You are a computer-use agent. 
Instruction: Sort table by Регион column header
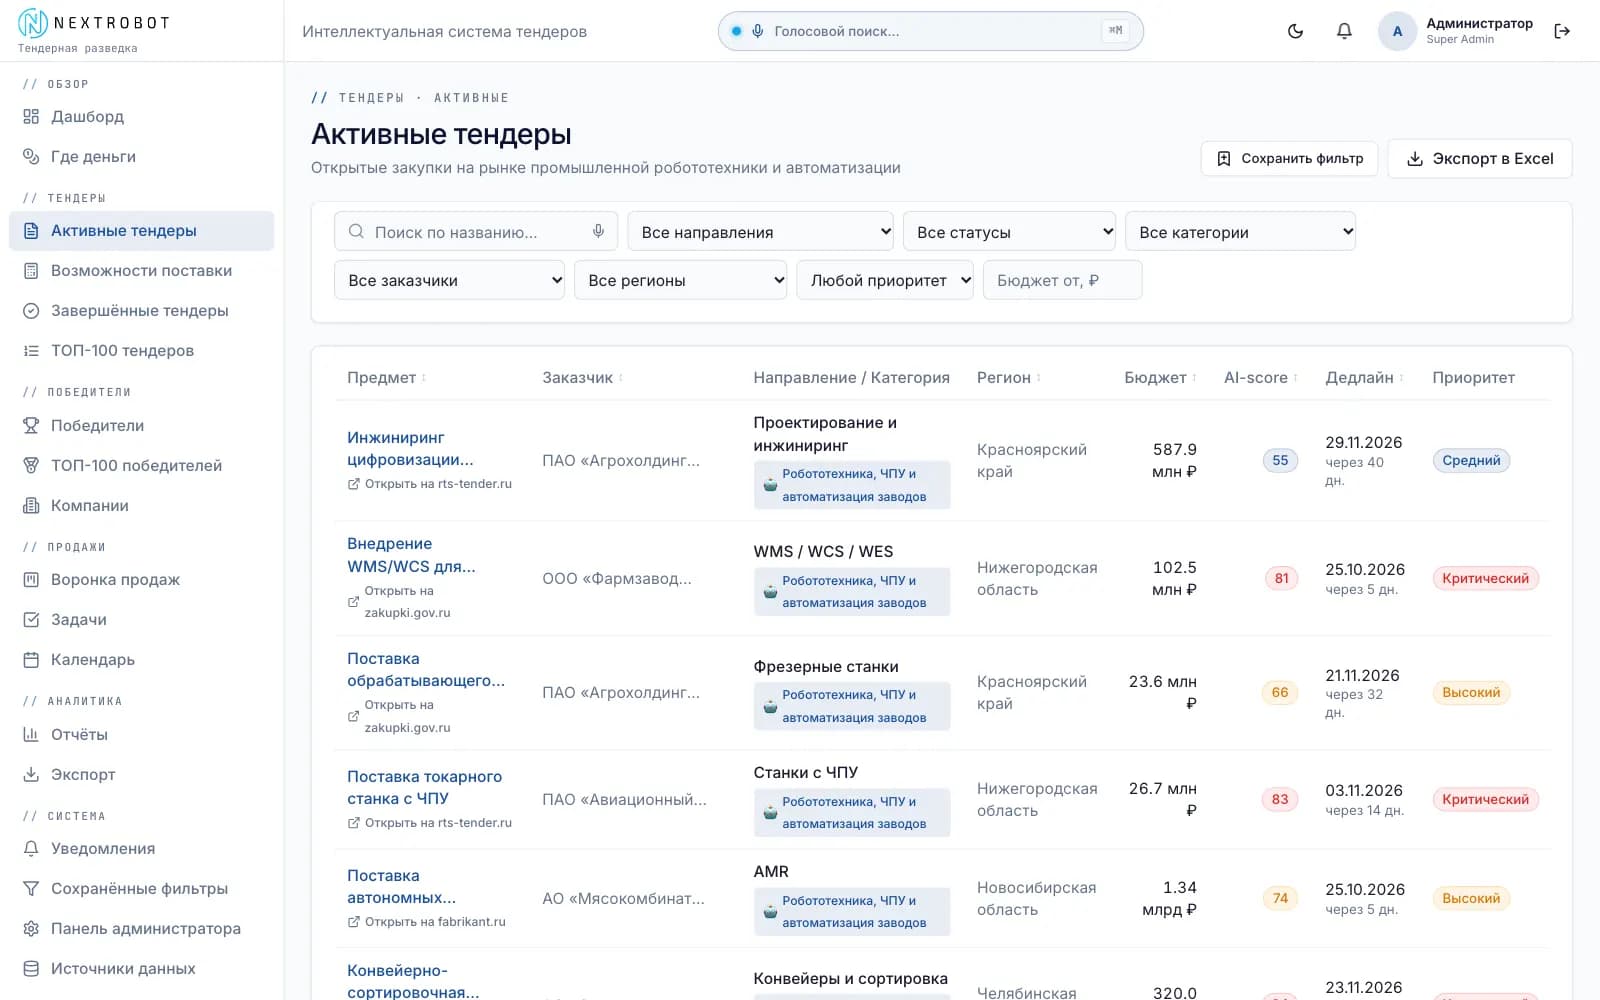coord(1008,378)
